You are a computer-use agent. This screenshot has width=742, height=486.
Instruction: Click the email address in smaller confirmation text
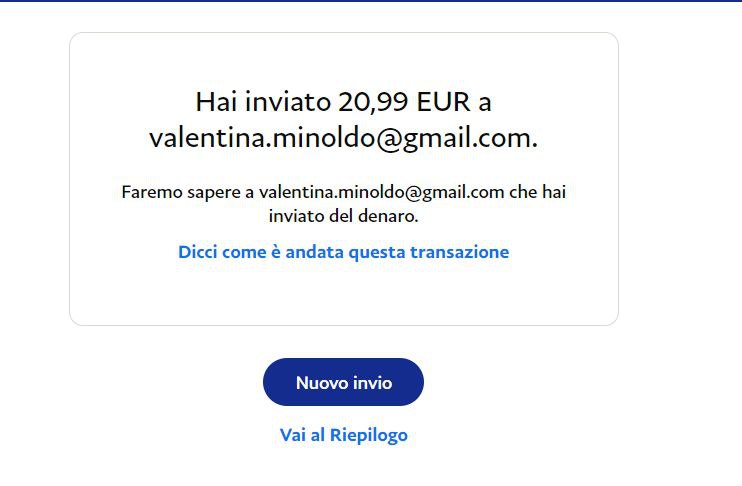pyautogui.click(x=381, y=193)
